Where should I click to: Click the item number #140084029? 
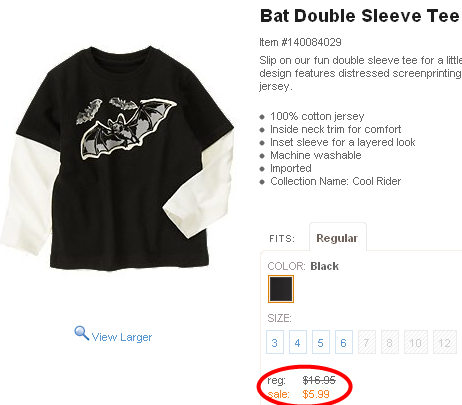(312, 42)
